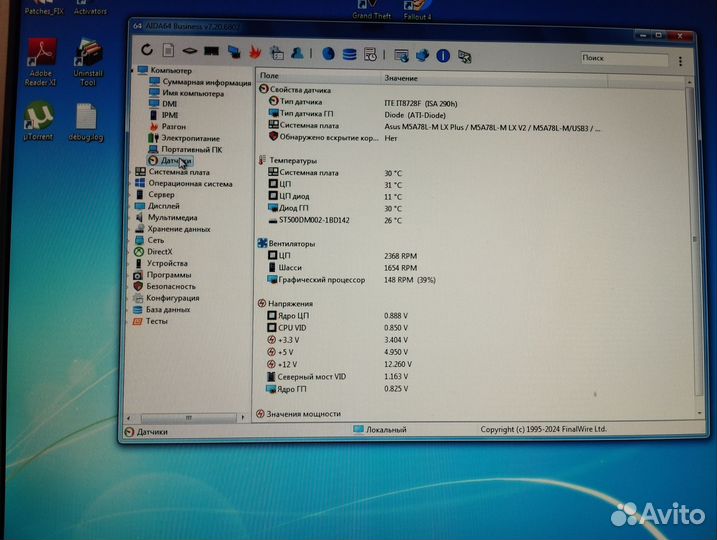Click the Значение column header
Screen dimensions: 717x540
(x=400, y=78)
